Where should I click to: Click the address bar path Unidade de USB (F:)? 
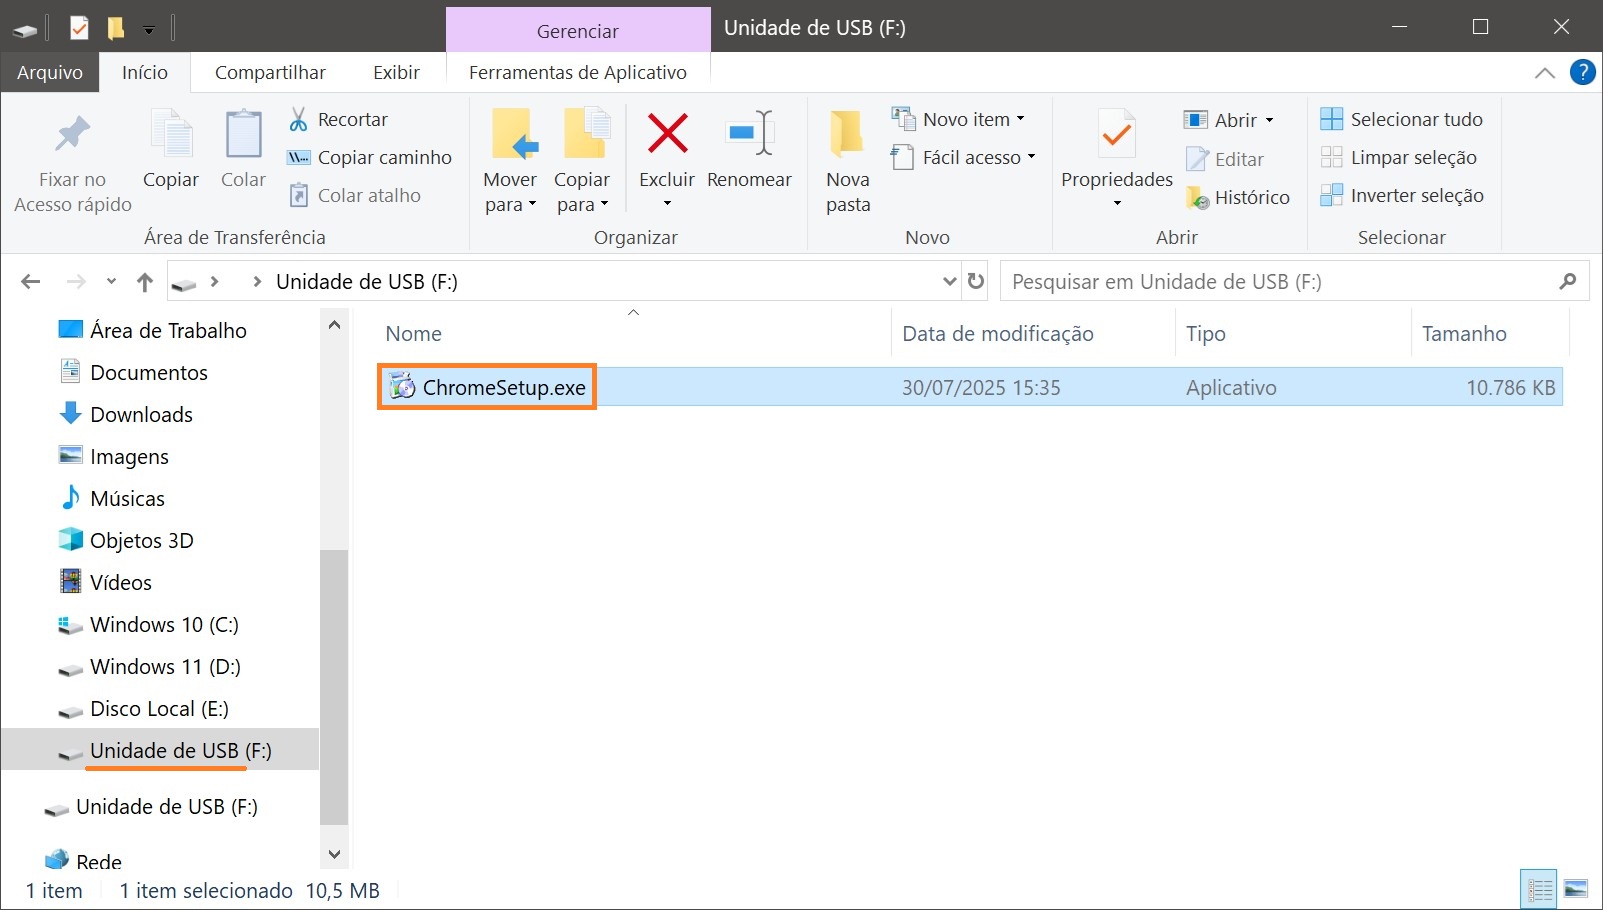(367, 282)
